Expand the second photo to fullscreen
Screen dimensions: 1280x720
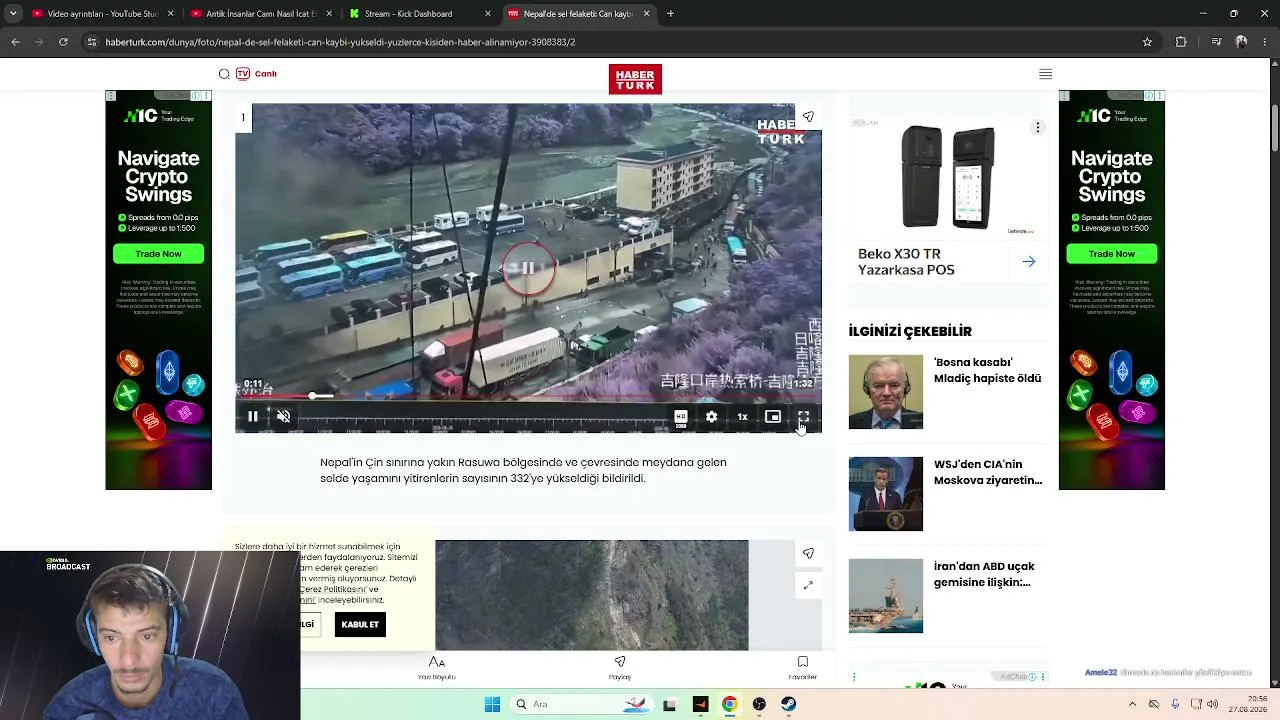808,585
